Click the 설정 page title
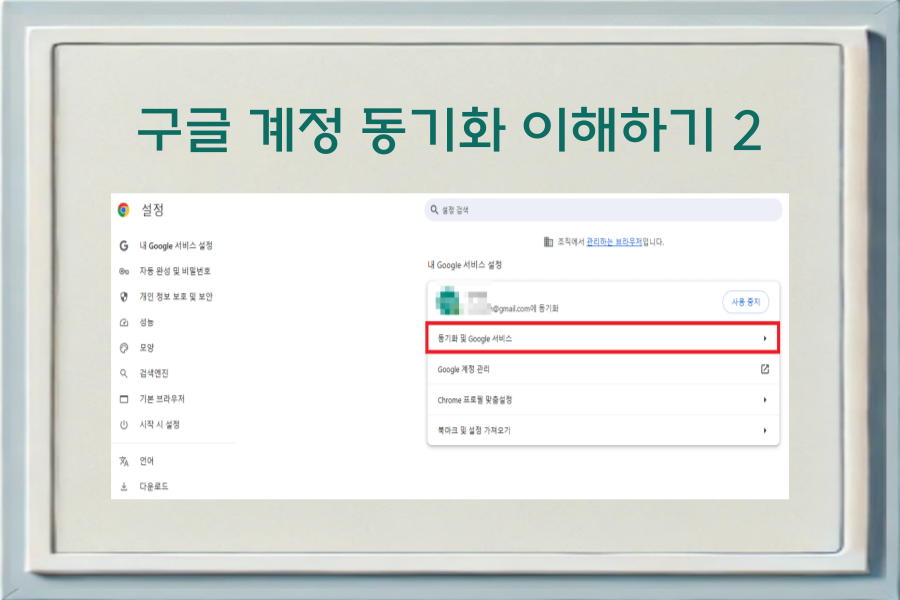Viewport: 900px width, 600px height. [x=153, y=210]
